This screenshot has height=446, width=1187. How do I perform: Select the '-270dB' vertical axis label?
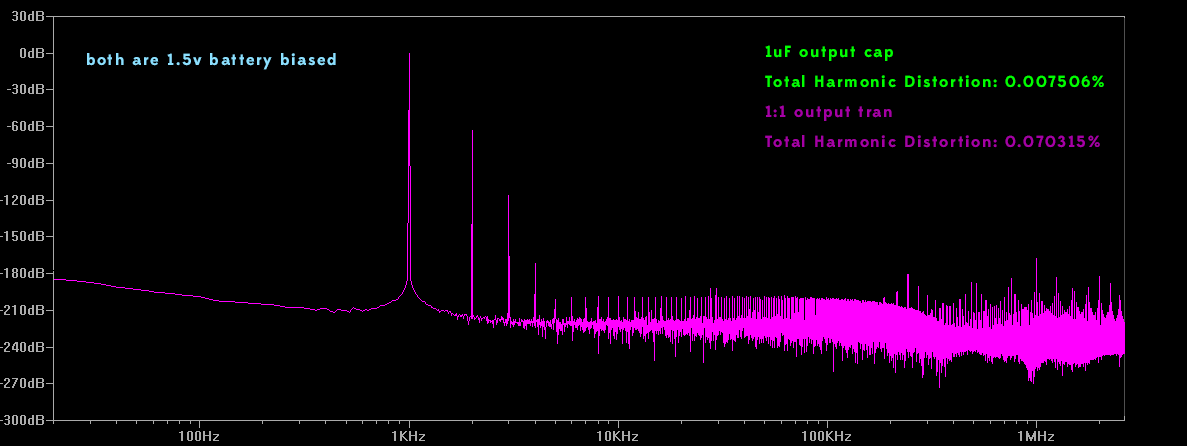23,383
